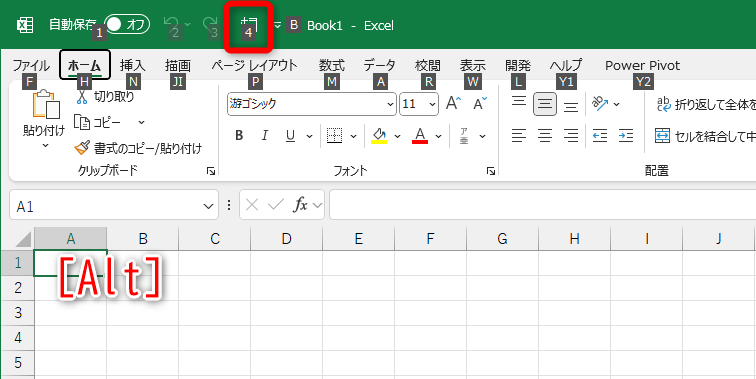Click inside the formula bar
The height and width of the screenshot is (379, 756).
coord(542,204)
